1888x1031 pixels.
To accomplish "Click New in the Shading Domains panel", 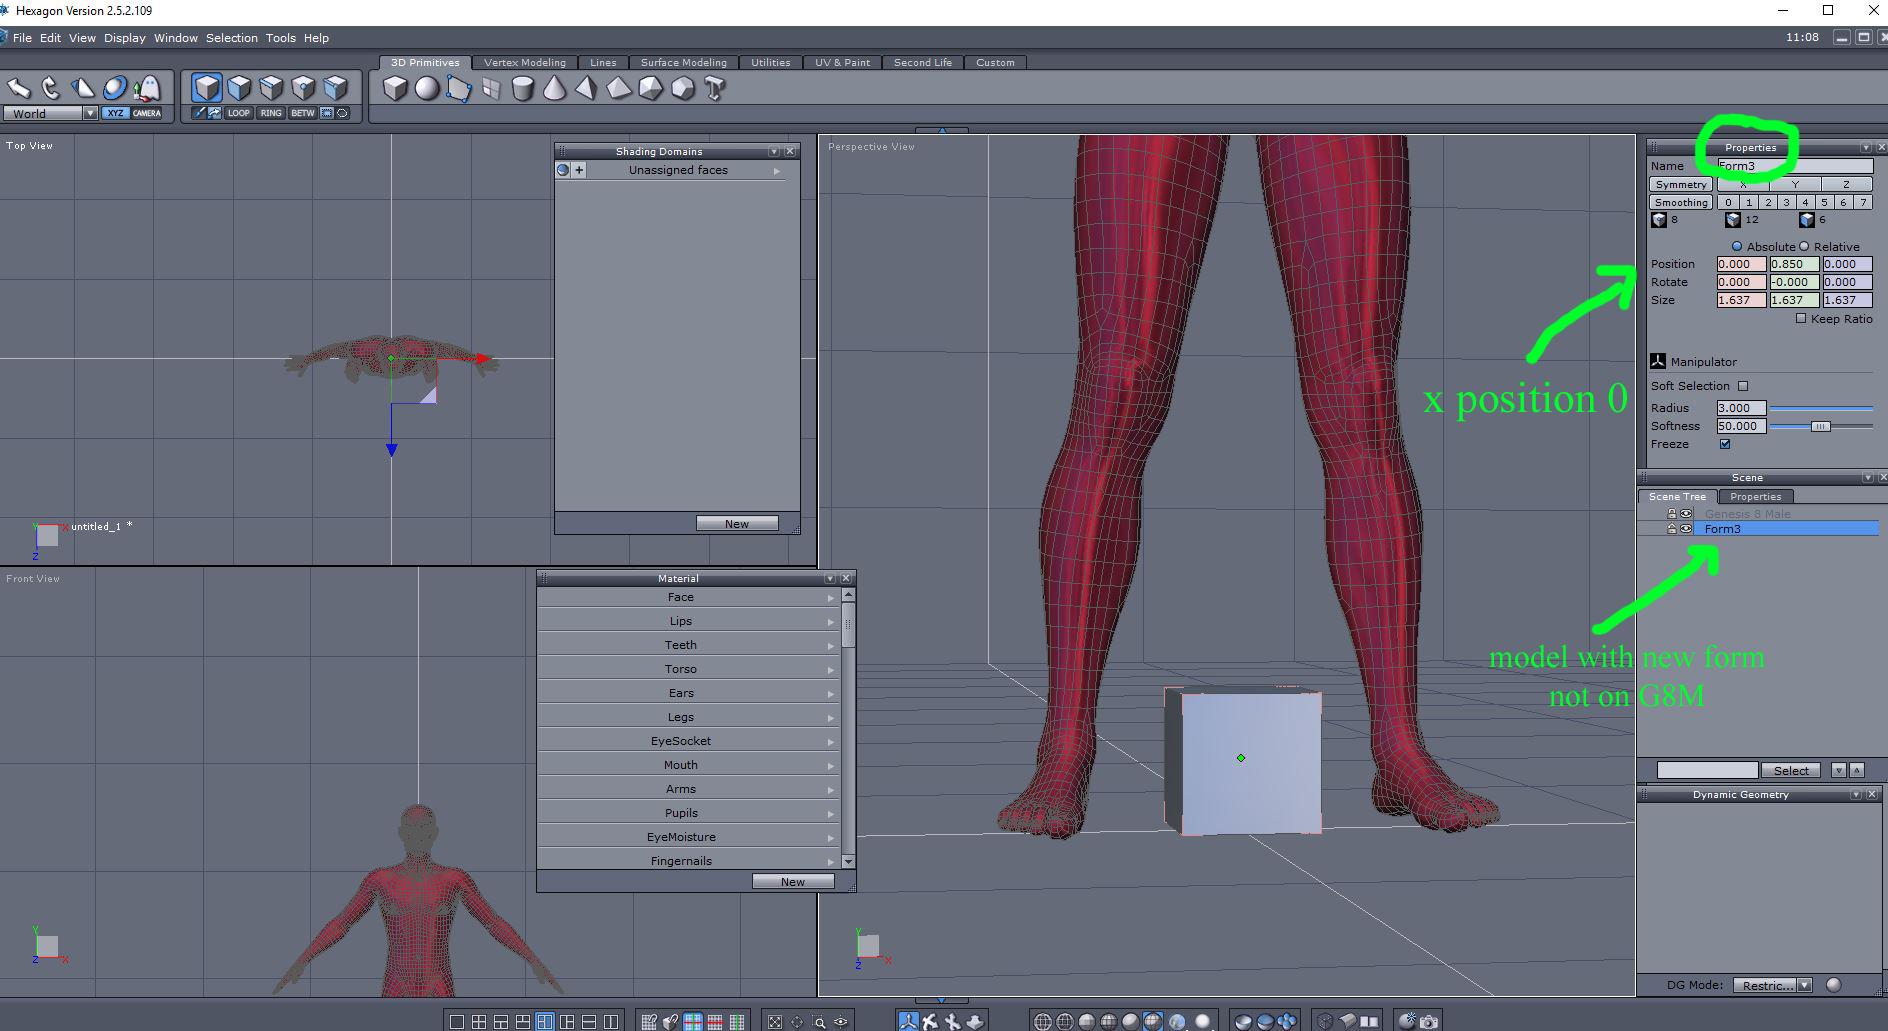I will click(737, 524).
